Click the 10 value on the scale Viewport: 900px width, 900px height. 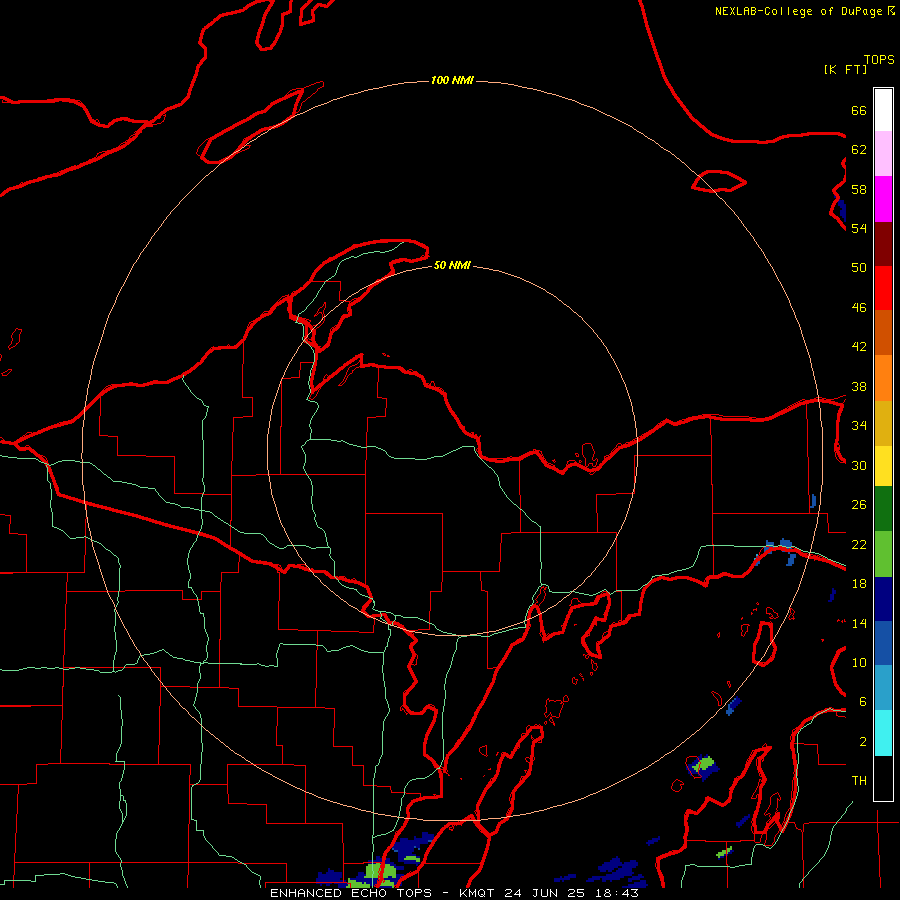pos(859,663)
